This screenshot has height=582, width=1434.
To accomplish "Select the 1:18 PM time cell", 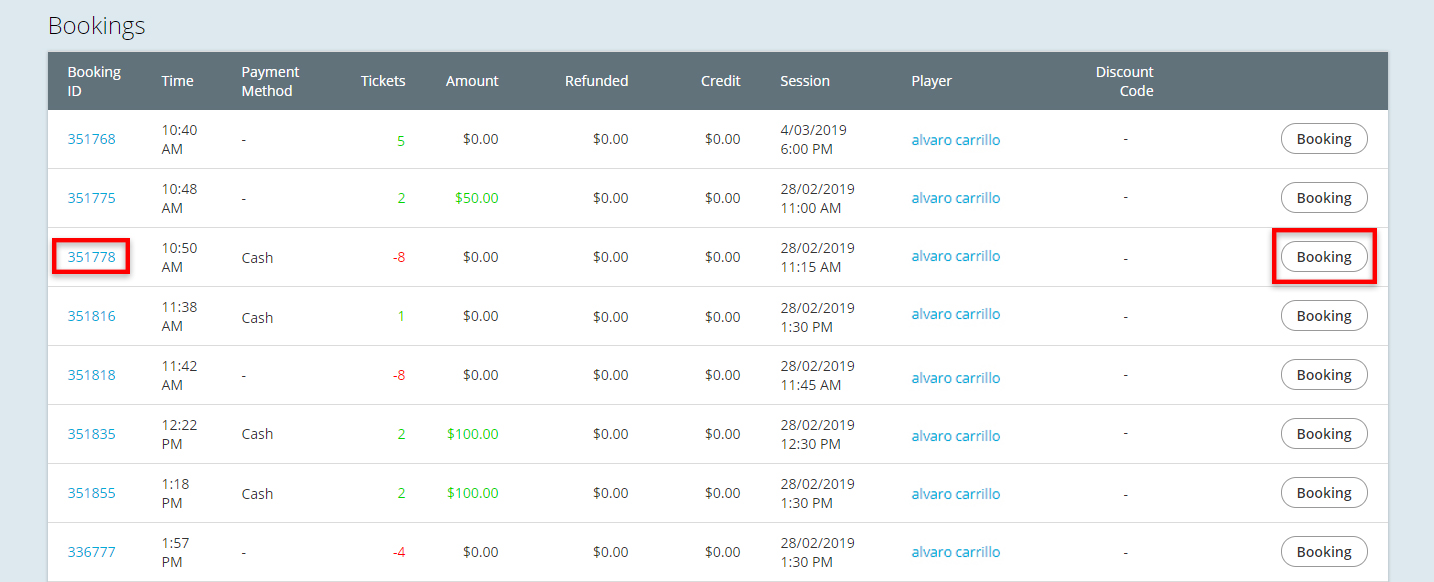I will pyautogui.click(x=176, y=493).
